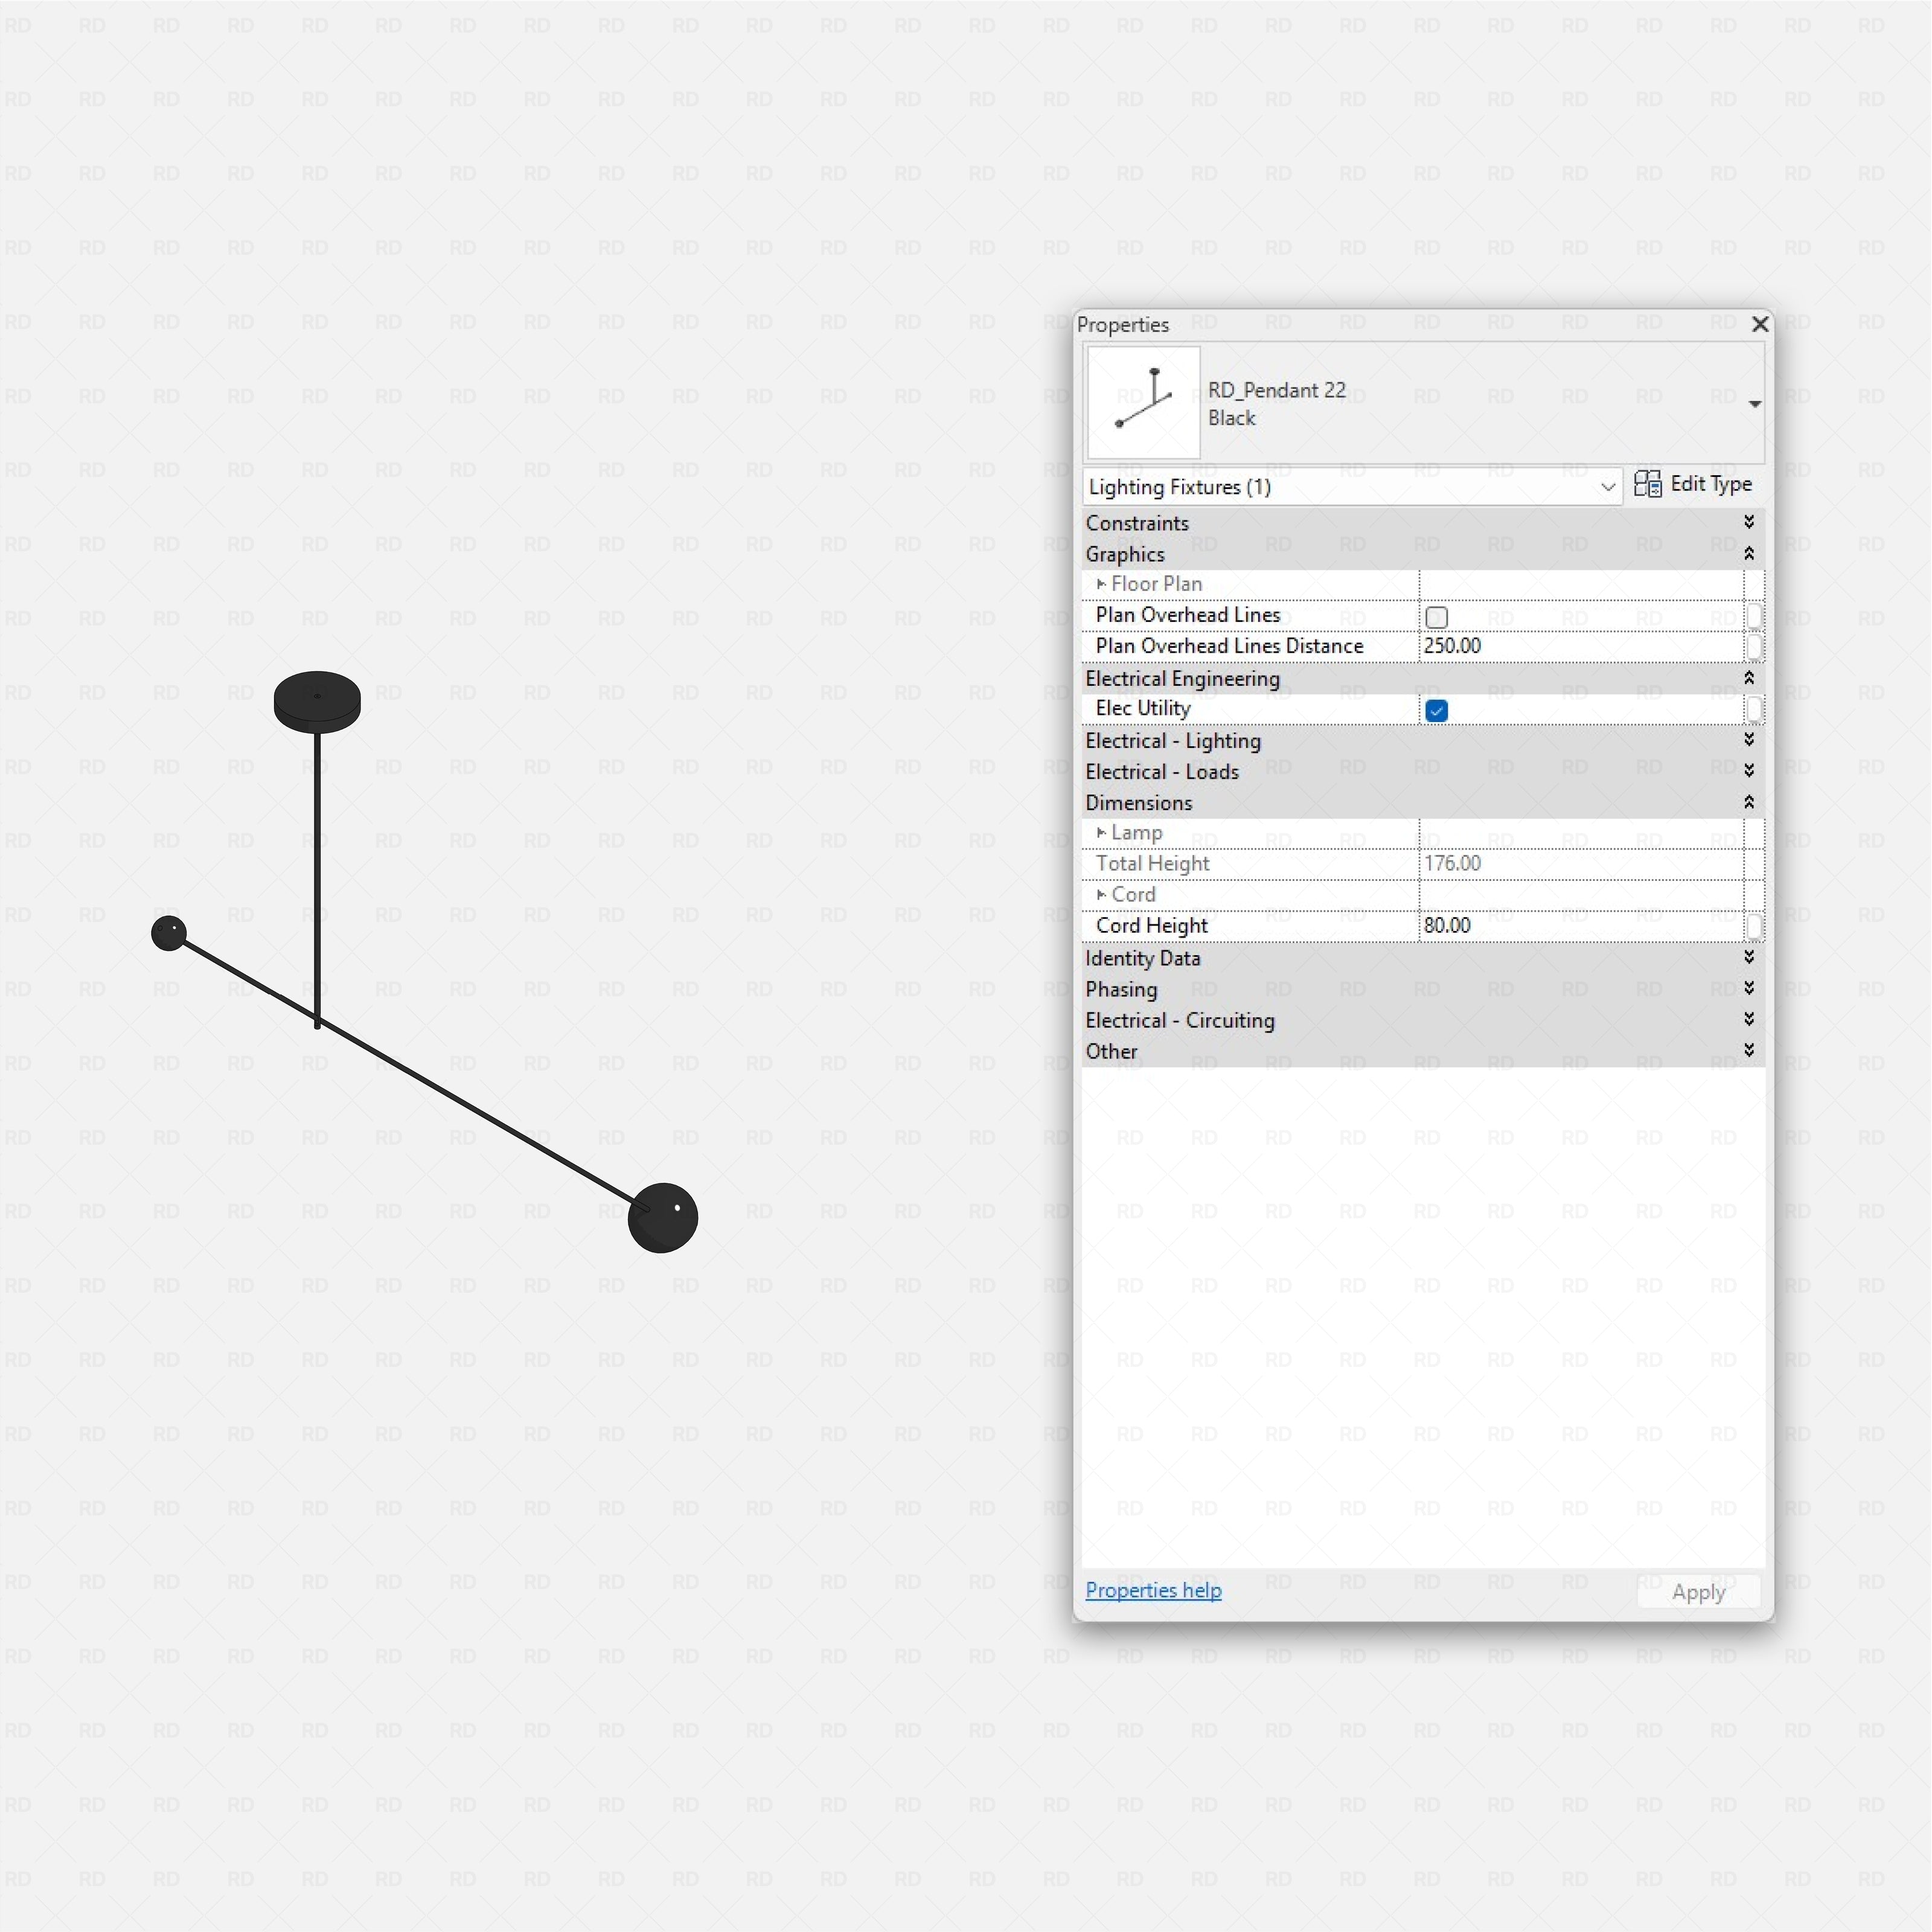Expand the Electrical - Loads section
Screen dimensions: 1932x1932
(1748, 770)
